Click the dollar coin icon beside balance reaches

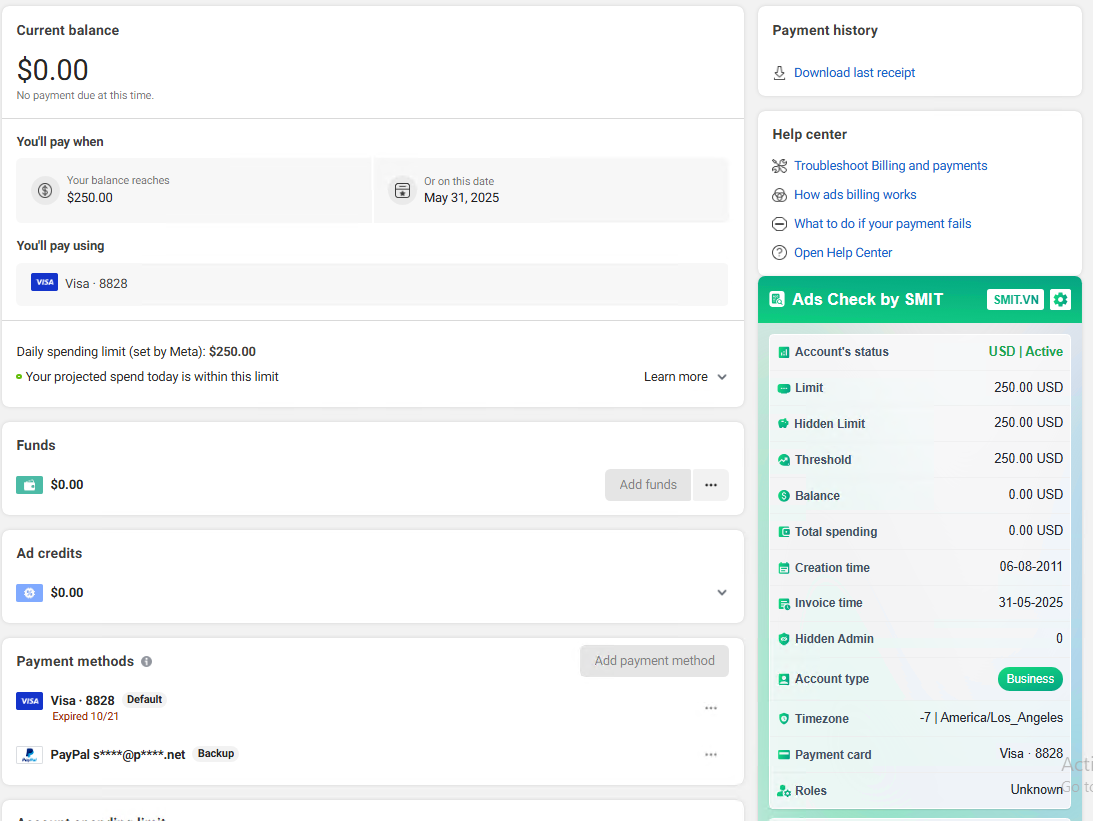[45, 190]
